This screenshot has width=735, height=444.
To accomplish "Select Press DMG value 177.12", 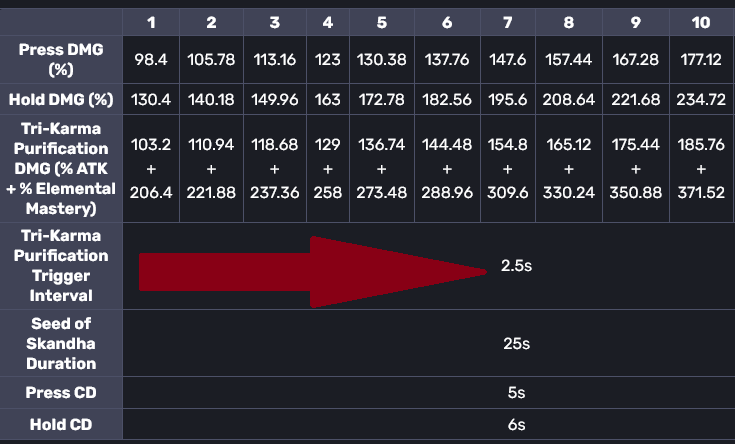I will 701,60.
